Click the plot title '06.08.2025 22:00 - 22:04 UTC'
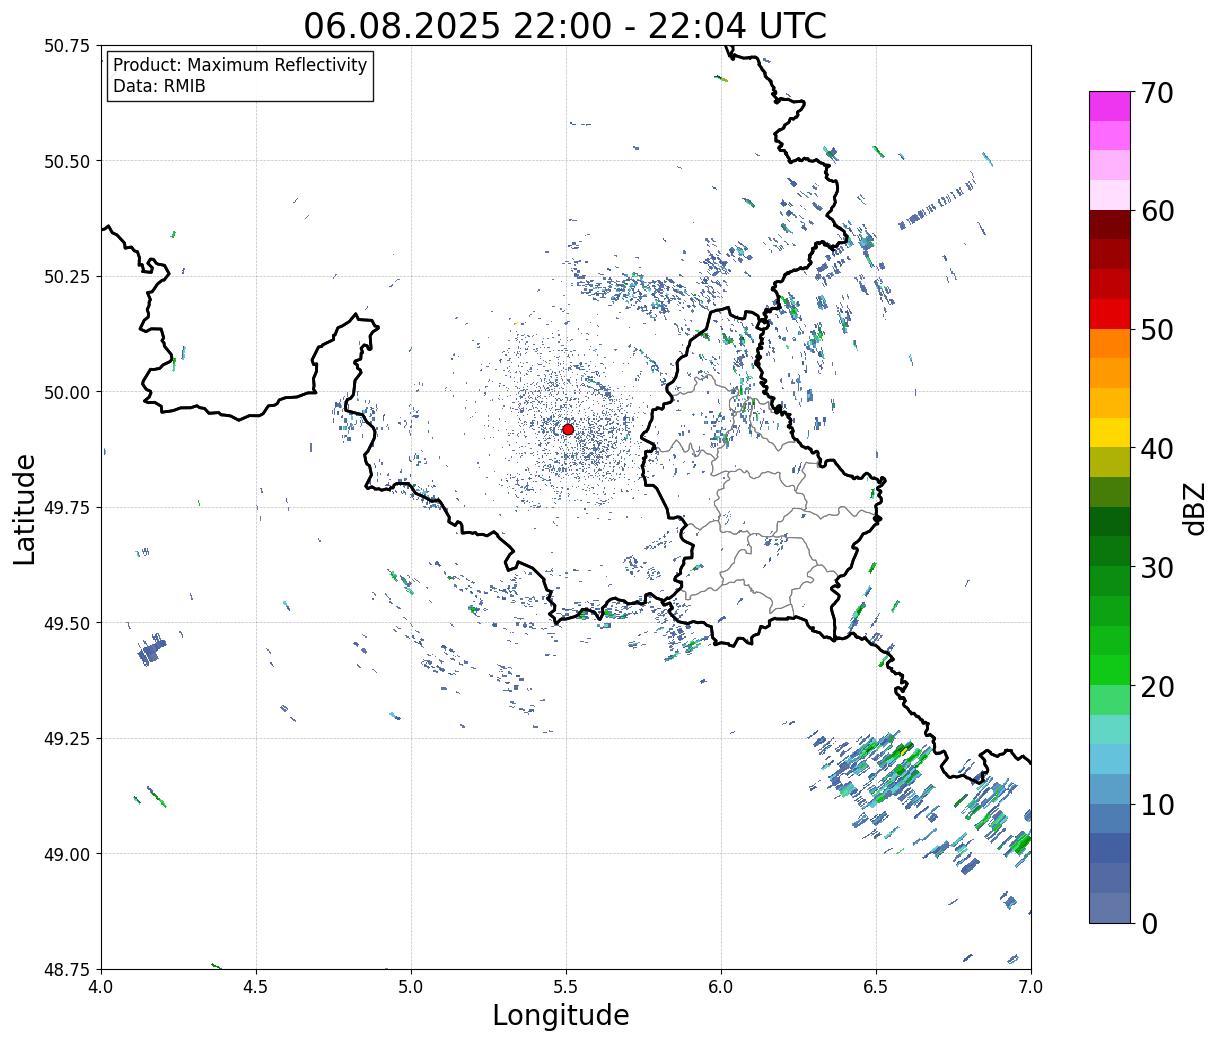The height and width of the screenshot is (1040, 1219). pyautogui.click(x=565, y=25)
